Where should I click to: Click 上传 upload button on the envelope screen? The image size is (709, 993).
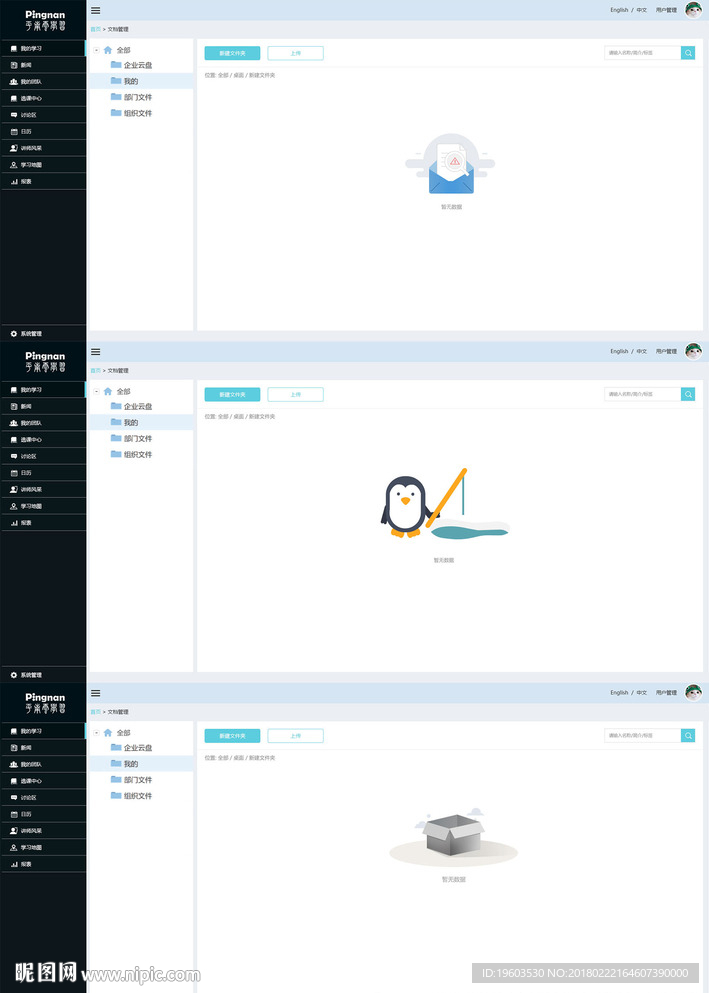click(296, 53)
